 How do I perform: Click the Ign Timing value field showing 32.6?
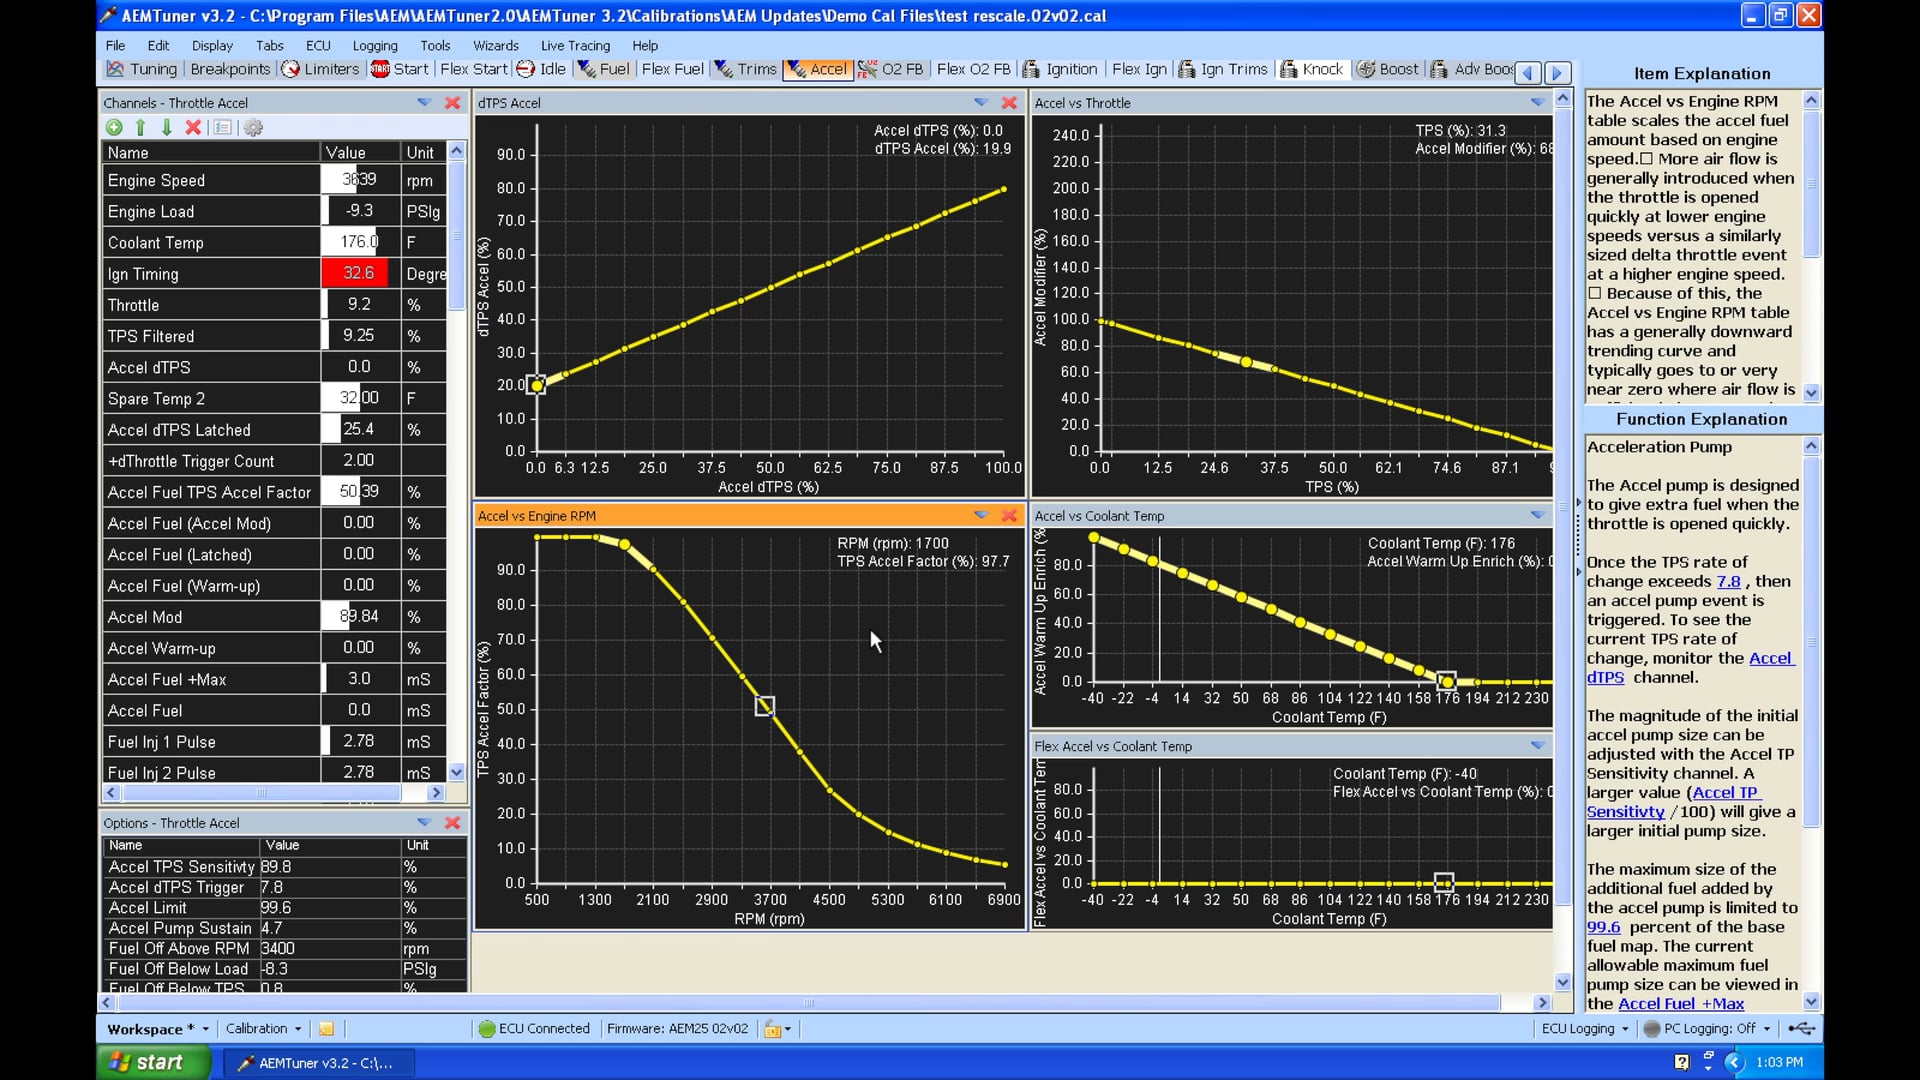click(x=358, y=272)
